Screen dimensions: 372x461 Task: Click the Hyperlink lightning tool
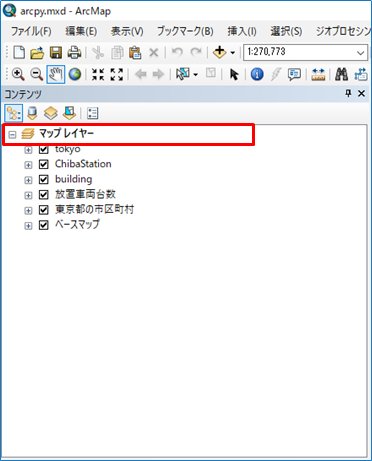click(x=276, y=74)
